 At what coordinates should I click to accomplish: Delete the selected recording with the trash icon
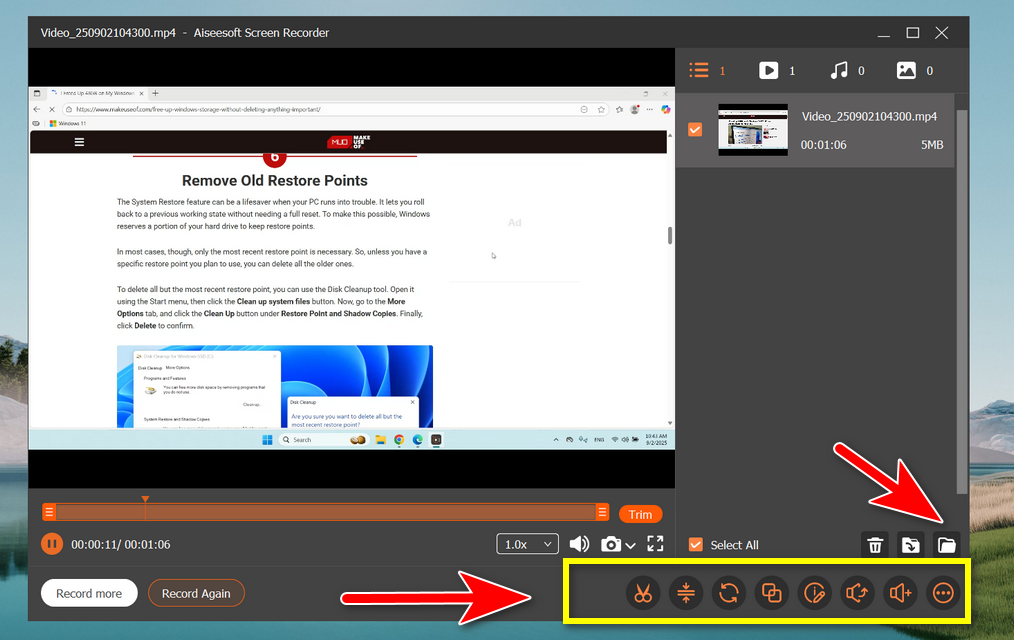pyautogui.click(x=875, y=545)
